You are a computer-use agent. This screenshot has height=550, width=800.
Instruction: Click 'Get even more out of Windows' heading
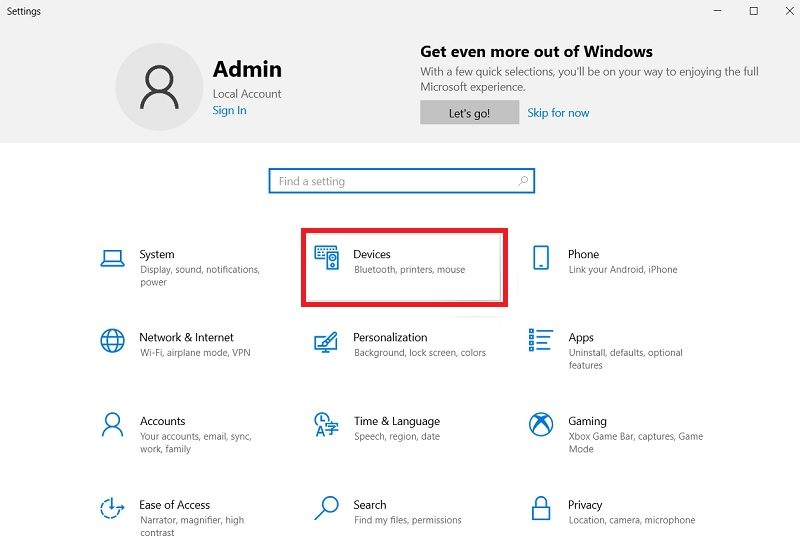[536, 52]
